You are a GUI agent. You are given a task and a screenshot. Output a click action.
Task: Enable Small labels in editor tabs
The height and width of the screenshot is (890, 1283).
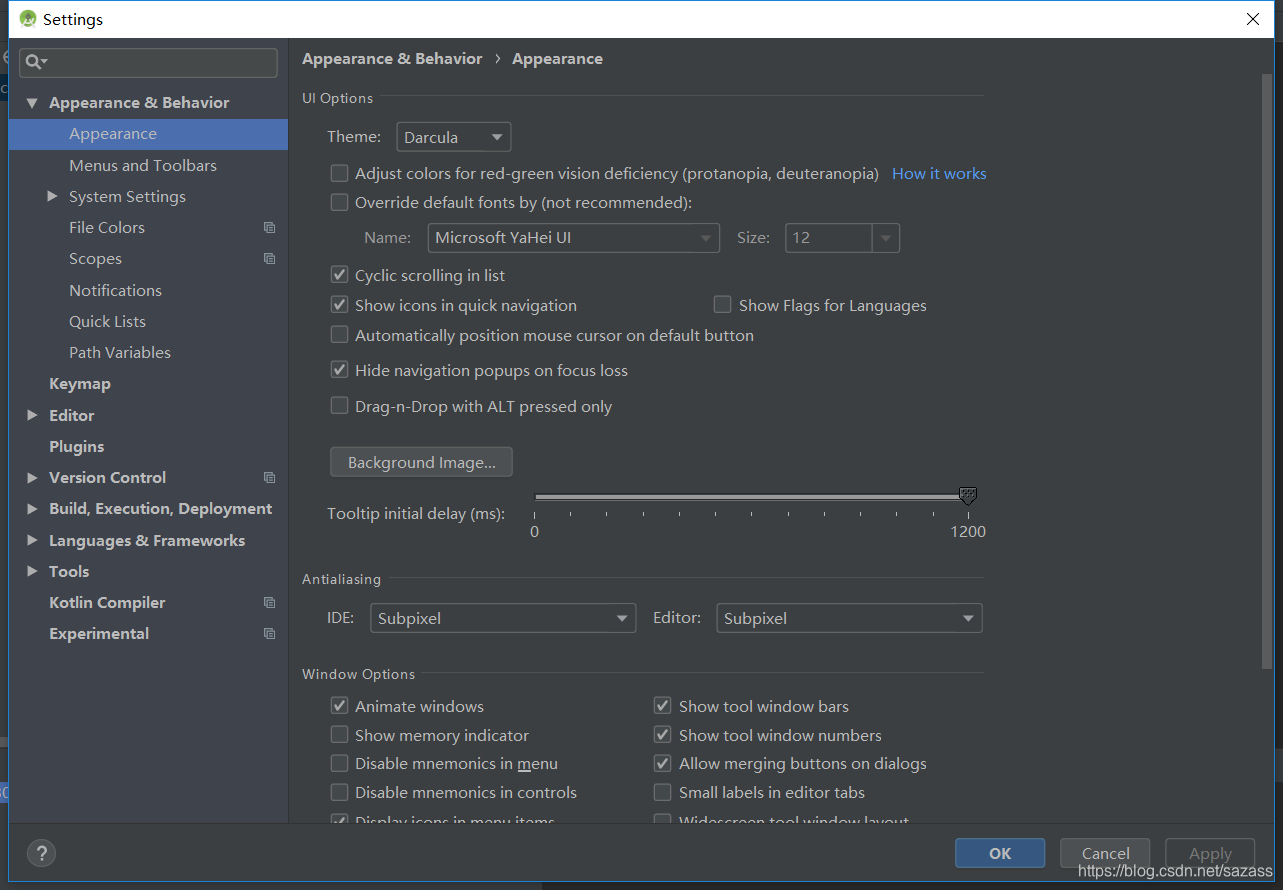[x=662, y=792]
